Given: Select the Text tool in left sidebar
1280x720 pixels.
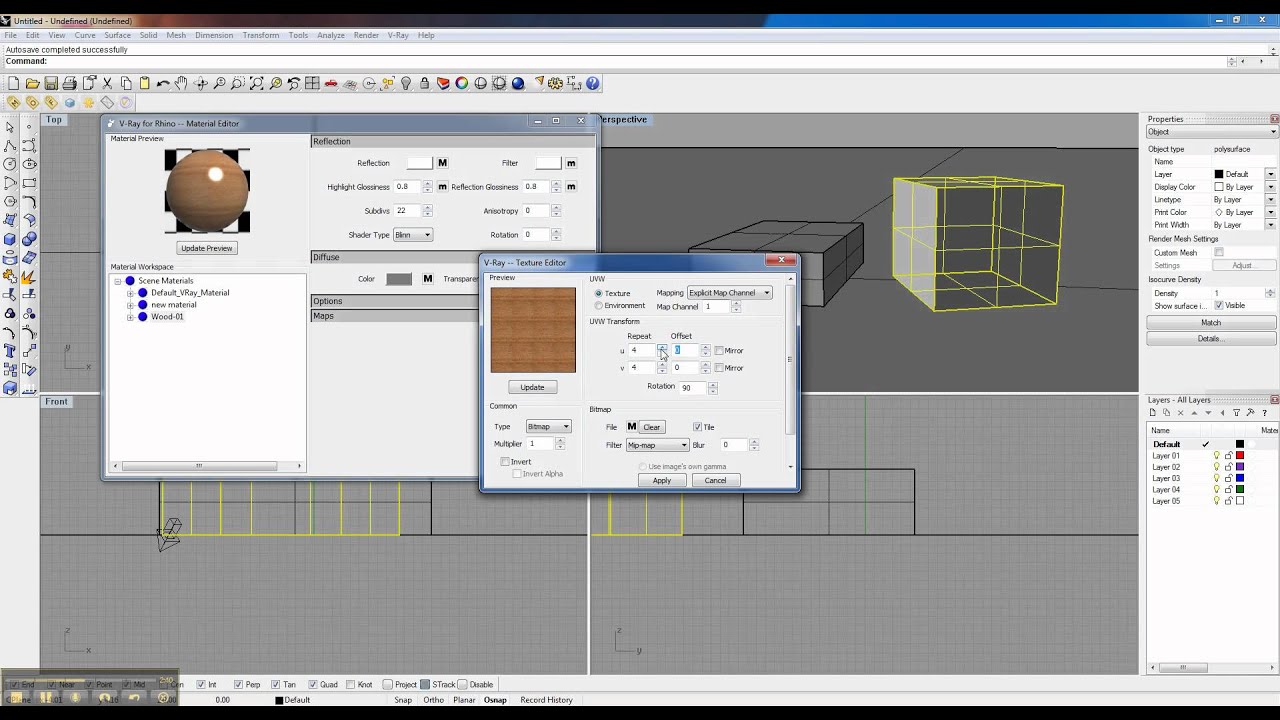Looking at the screenshot, I should (x=10, y=351).
